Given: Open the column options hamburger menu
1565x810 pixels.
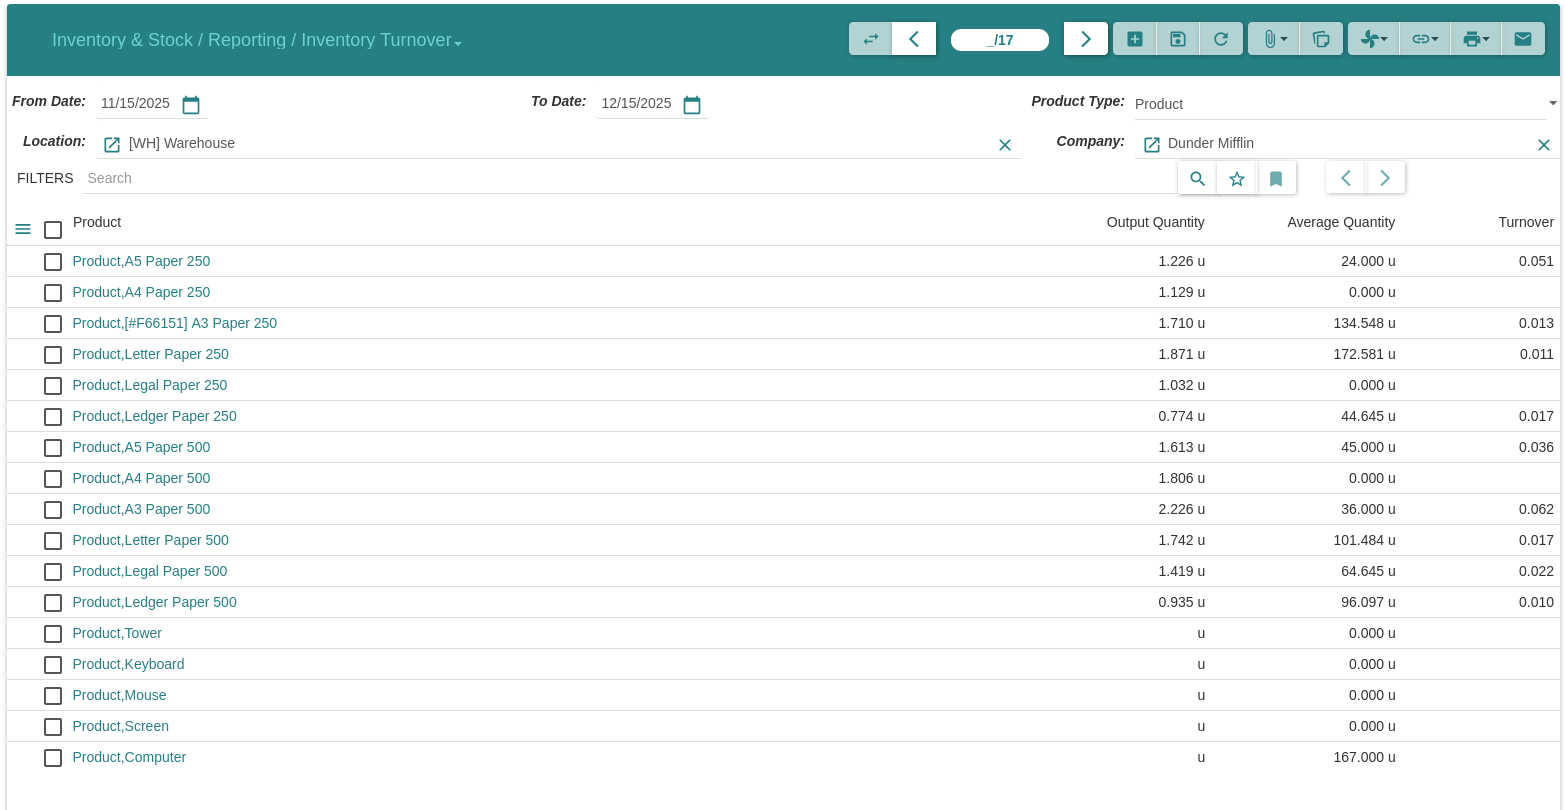Looking at the screenshot, I should pyautogui.click(x=23, y=230).
